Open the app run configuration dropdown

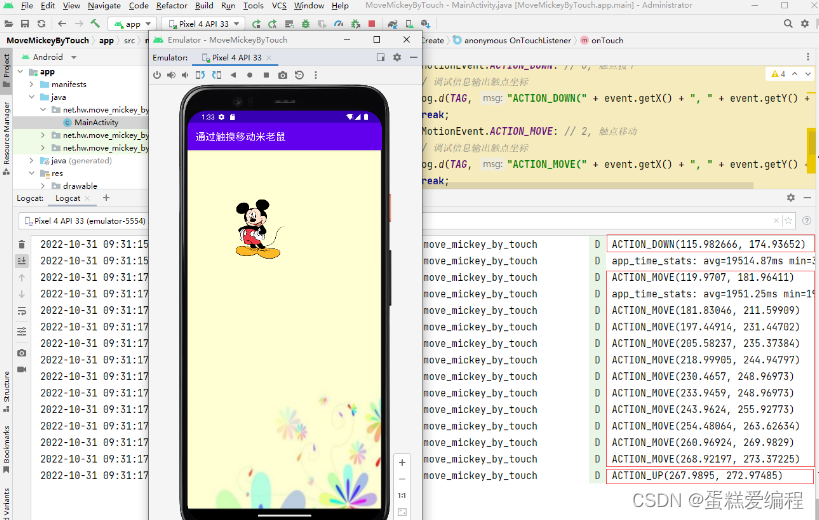pyautogui.click(x=133, y=24)
